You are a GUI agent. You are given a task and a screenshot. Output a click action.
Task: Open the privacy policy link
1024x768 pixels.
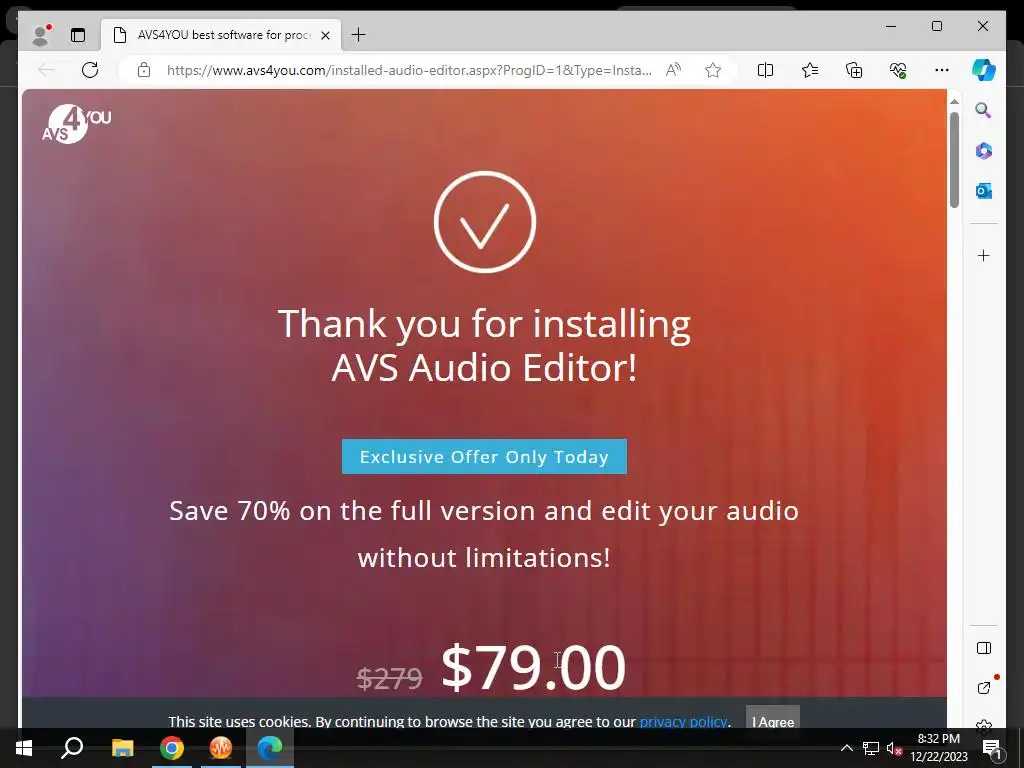tap(682, 722)
